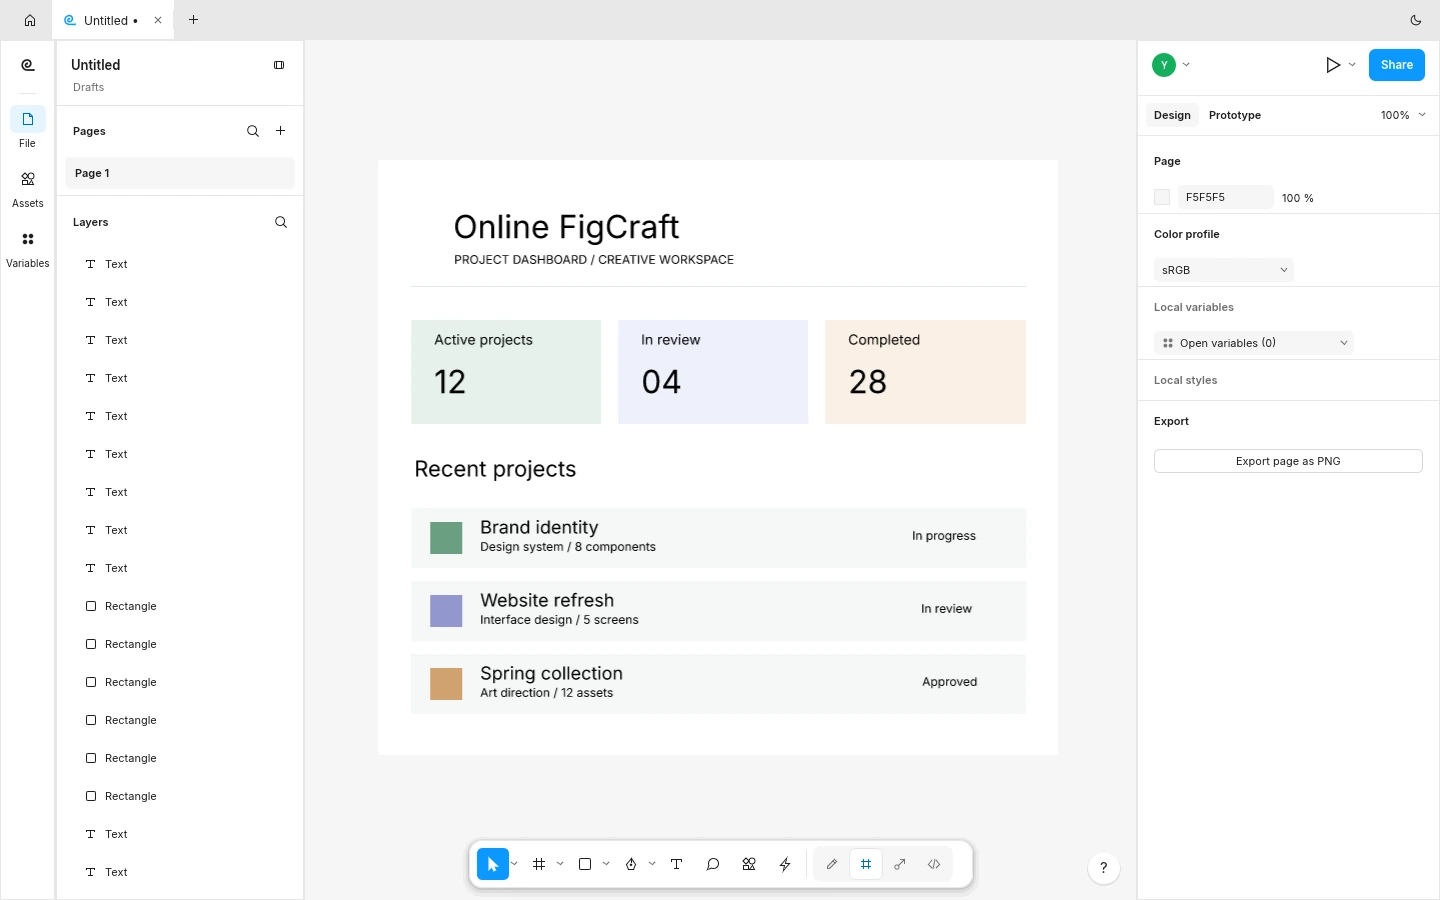
Task: Add a new page
Action: [x=281, y=131]
